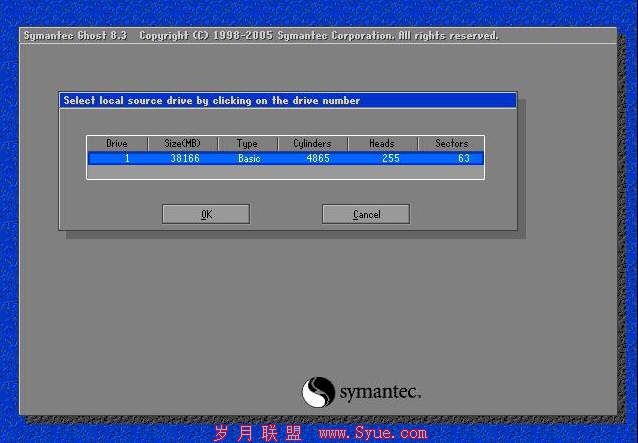This screenshot has width=638, height=443.
Task: Click the 63 sectors value
Action: pyautogui.click(x=464, y=158)
